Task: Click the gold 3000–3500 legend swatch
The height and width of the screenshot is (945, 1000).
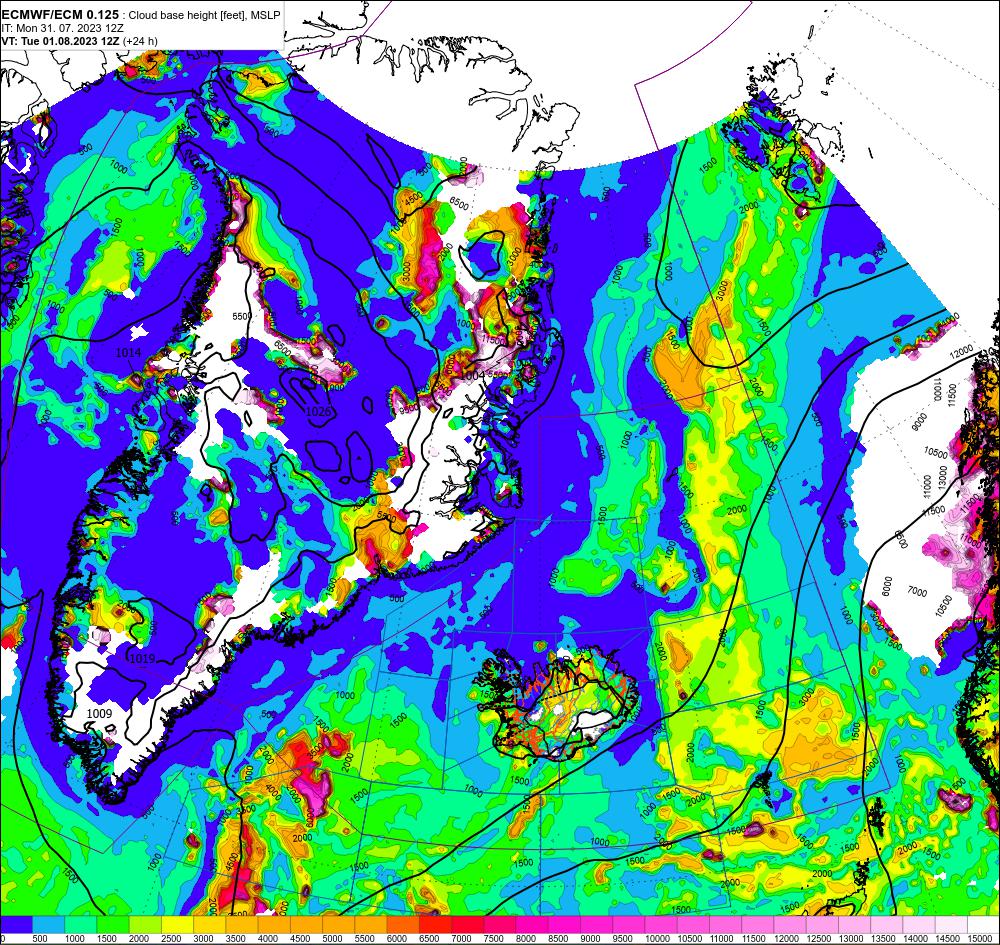Action: pos(210,925)
